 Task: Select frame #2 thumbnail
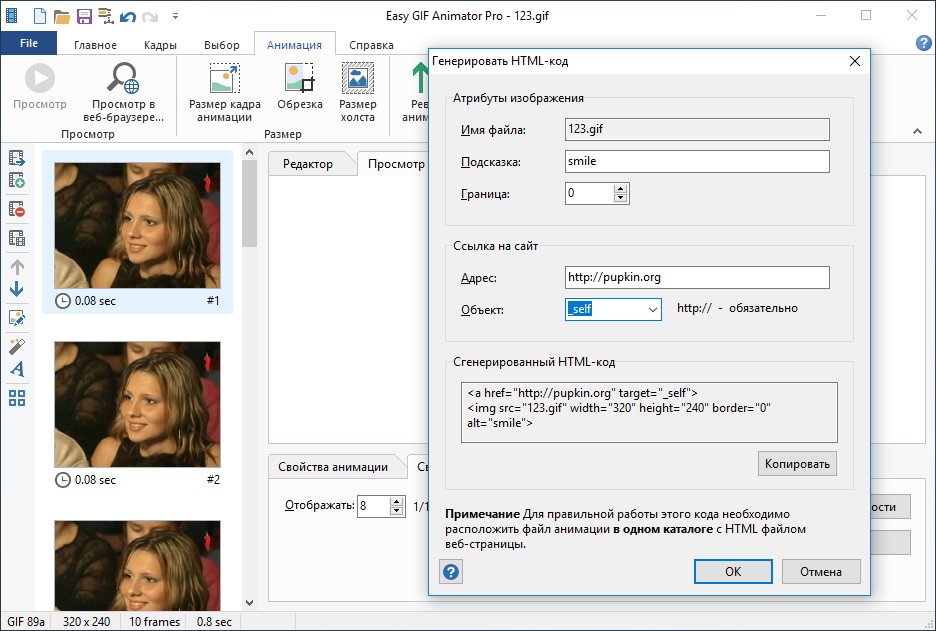(137, 405)
